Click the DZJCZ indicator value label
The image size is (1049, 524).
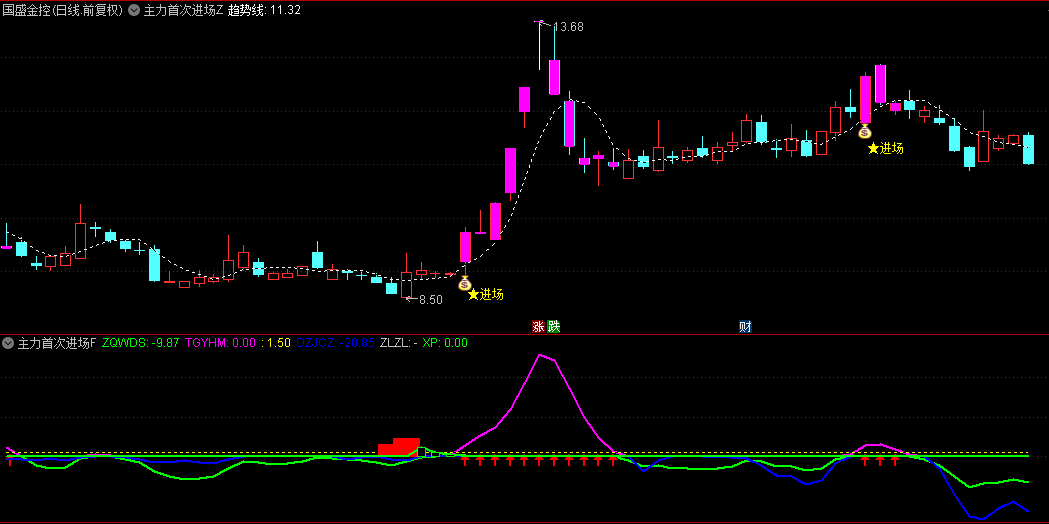[x=335, y=343]
